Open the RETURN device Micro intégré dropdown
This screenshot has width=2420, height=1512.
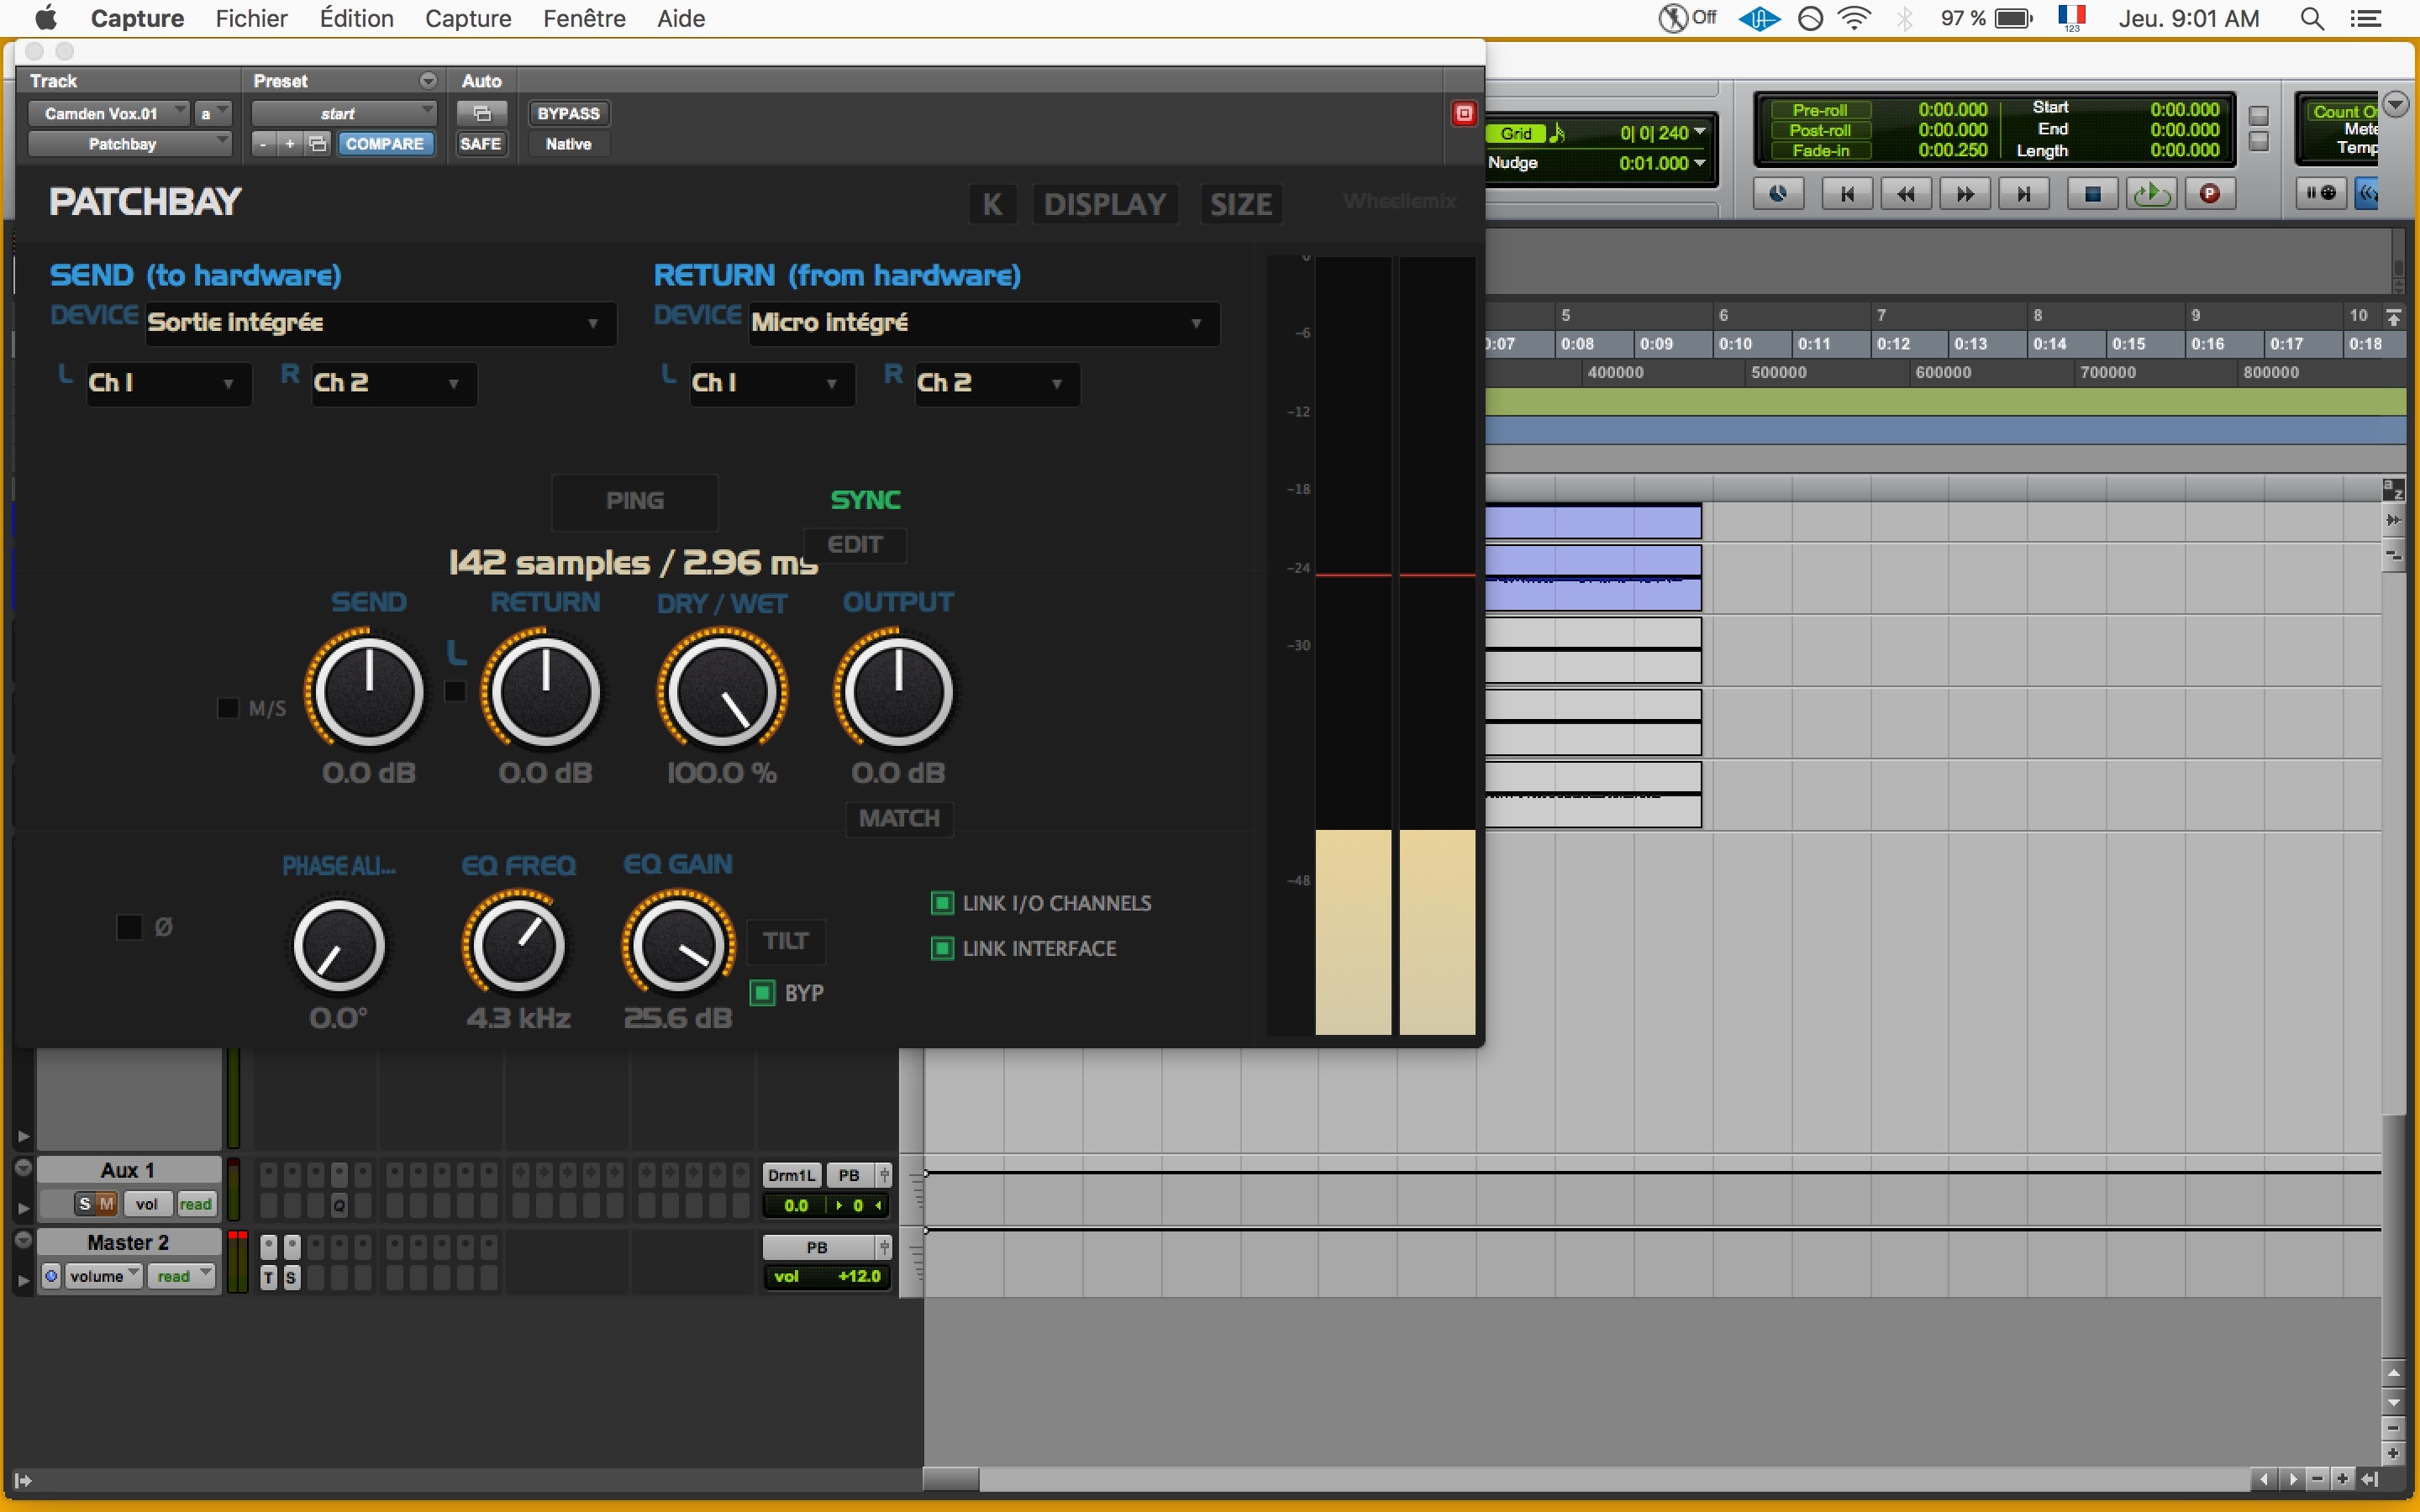(x=984, y=323)
